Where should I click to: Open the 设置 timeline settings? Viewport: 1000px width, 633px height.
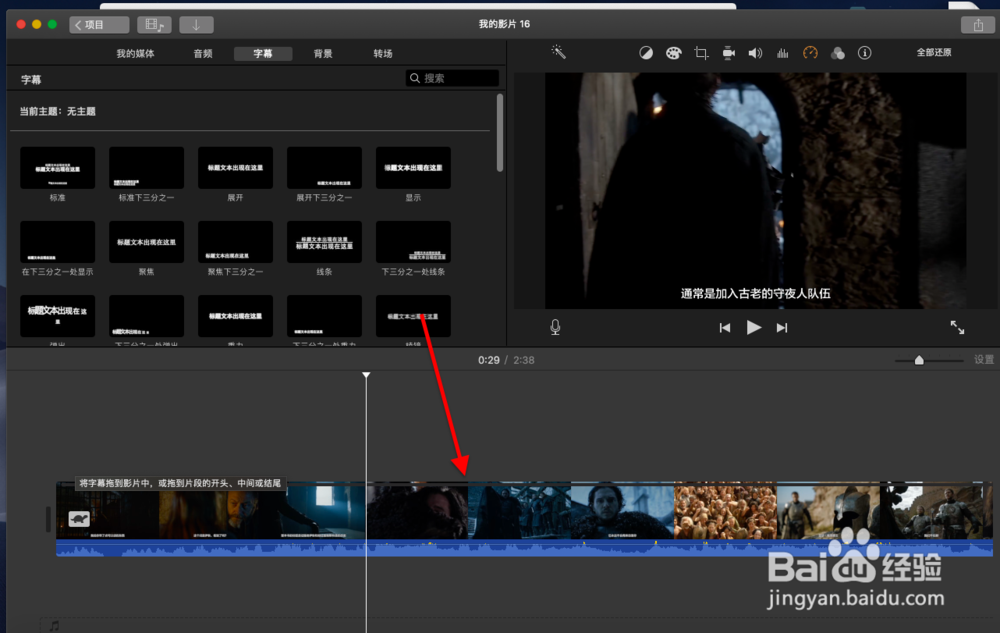(983, 360)
